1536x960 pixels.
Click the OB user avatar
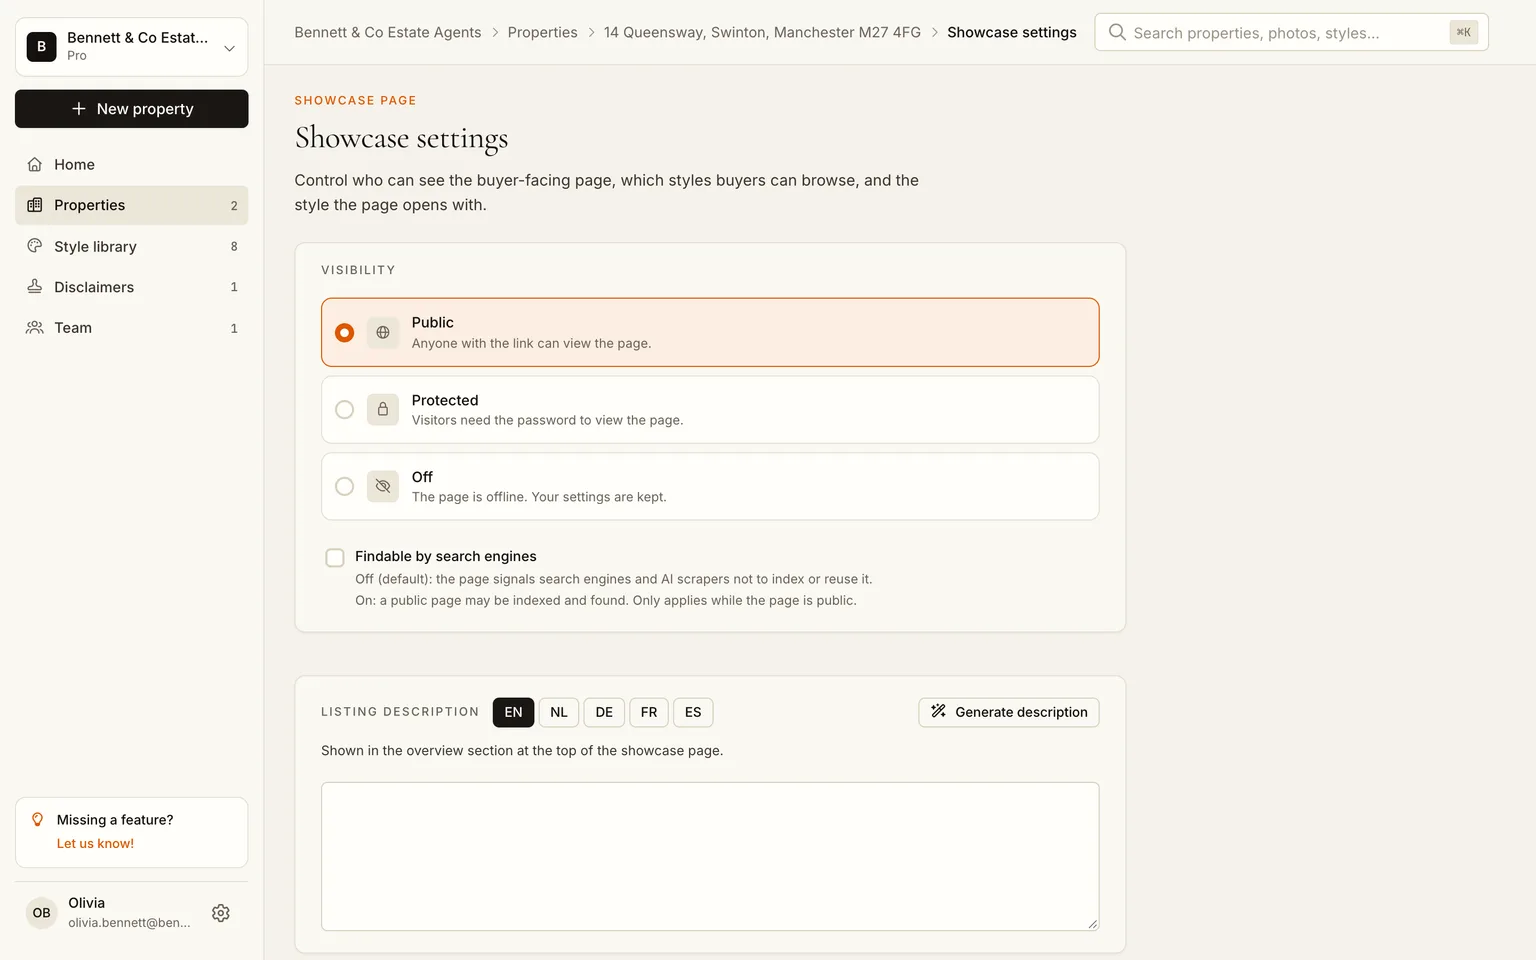click(41, 913)
